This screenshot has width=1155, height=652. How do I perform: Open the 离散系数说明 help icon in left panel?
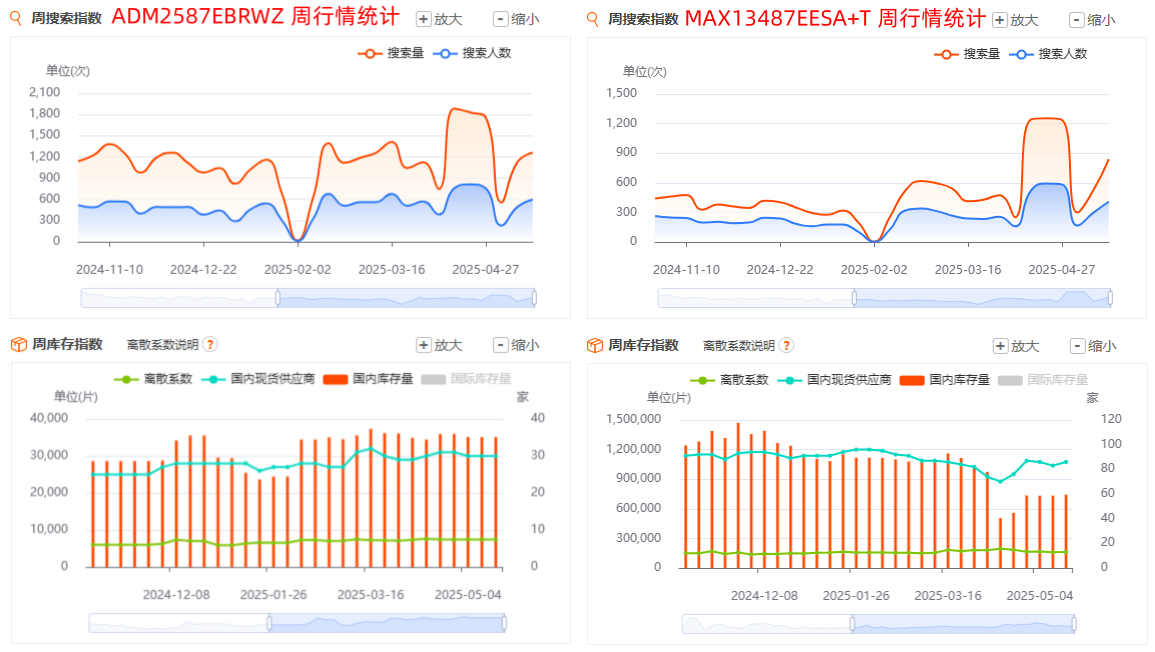(210, 345)
